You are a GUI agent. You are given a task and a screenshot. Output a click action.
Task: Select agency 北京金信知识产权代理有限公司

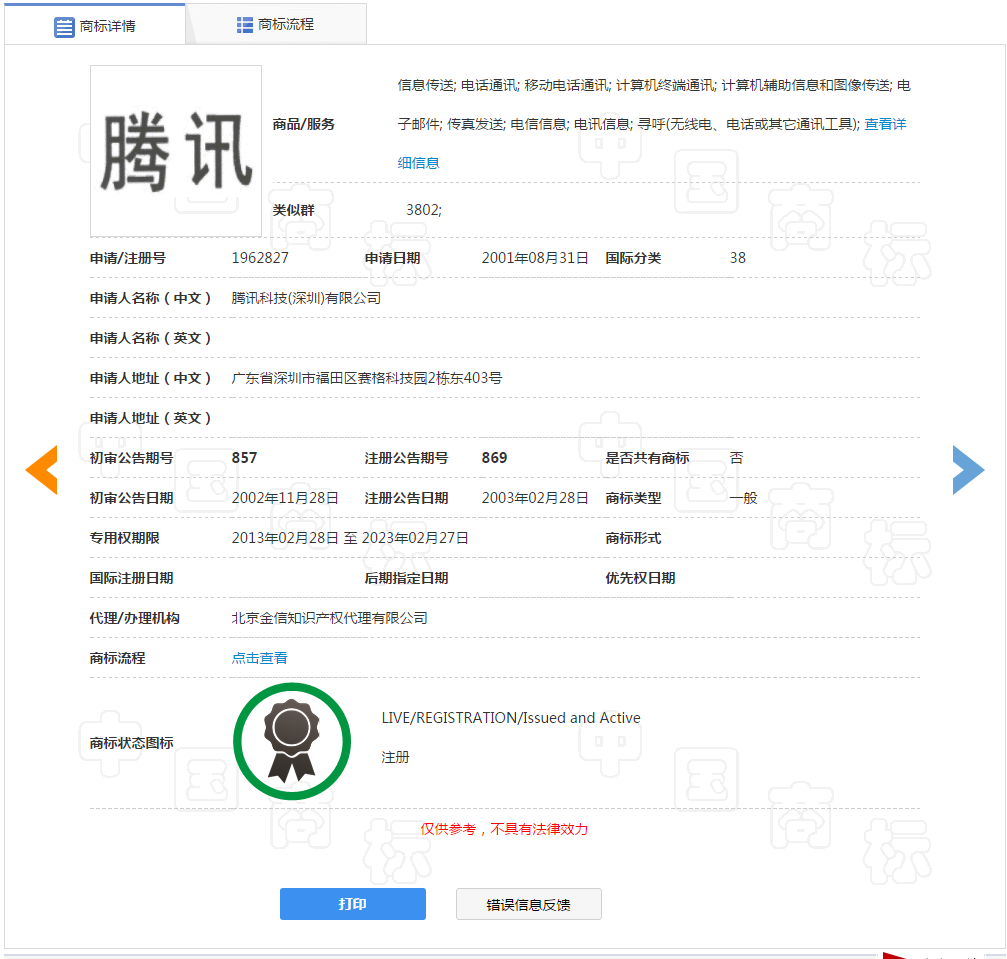329,618
